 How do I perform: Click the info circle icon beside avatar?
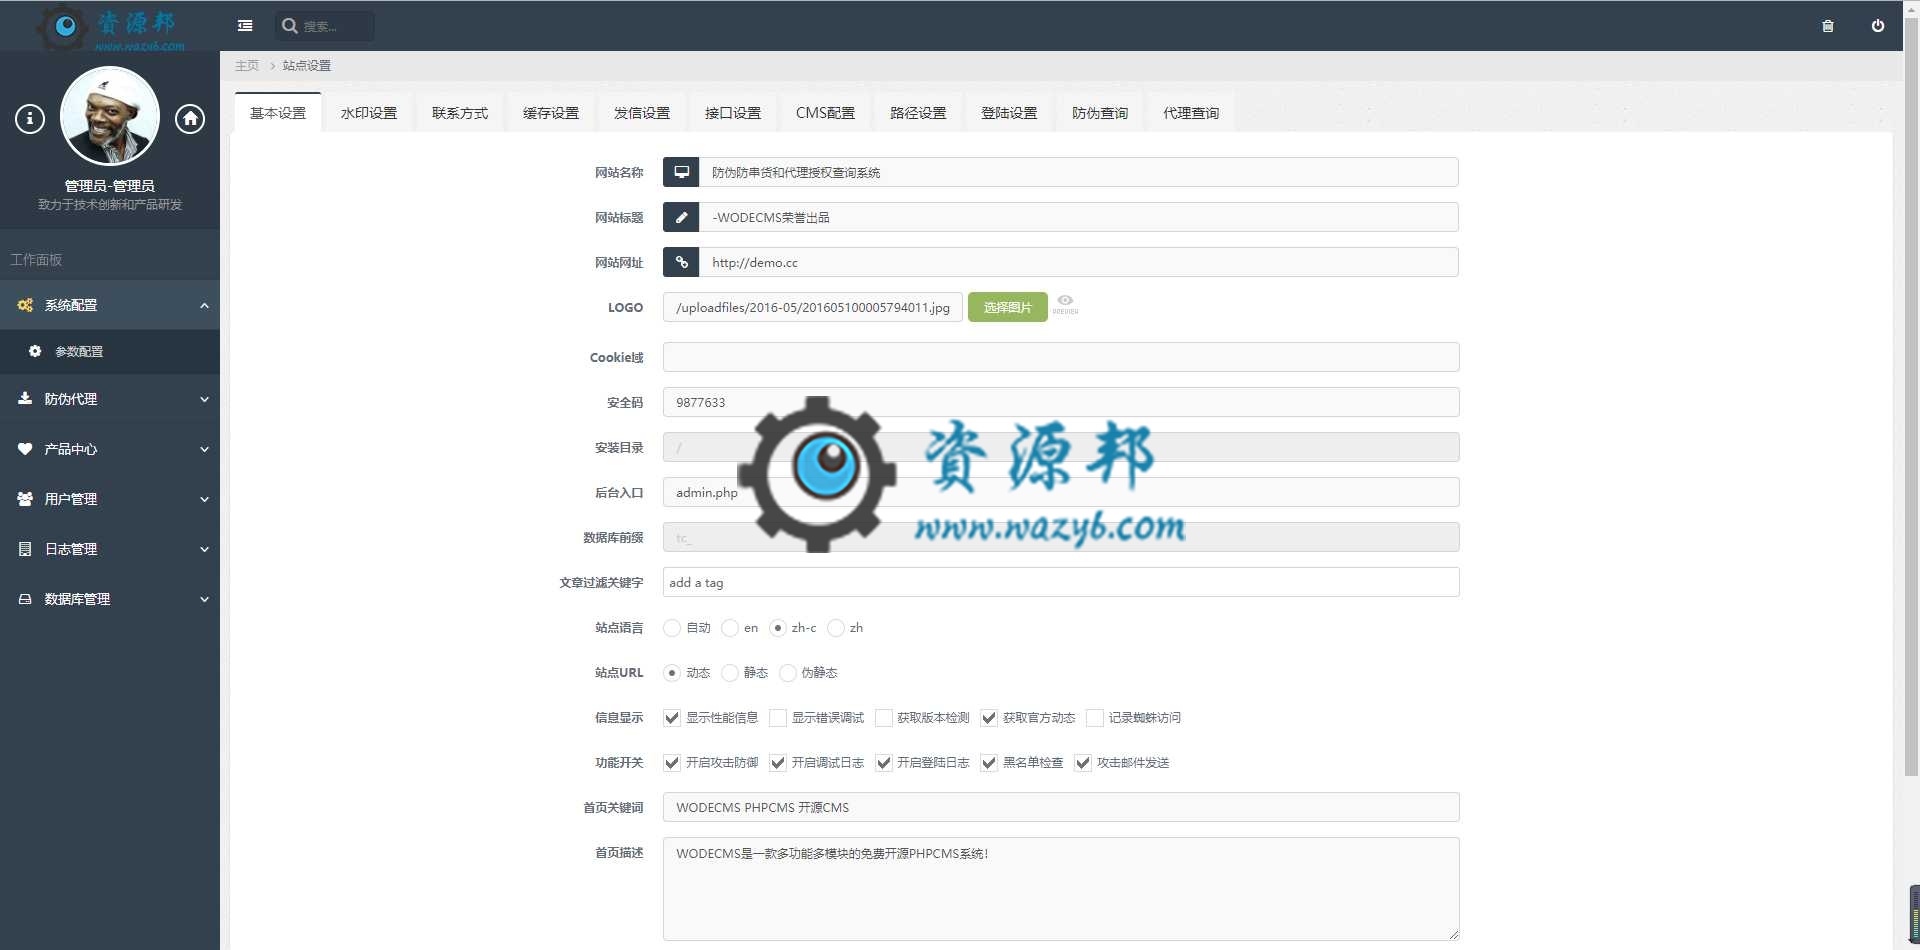(x=30, y=119)
